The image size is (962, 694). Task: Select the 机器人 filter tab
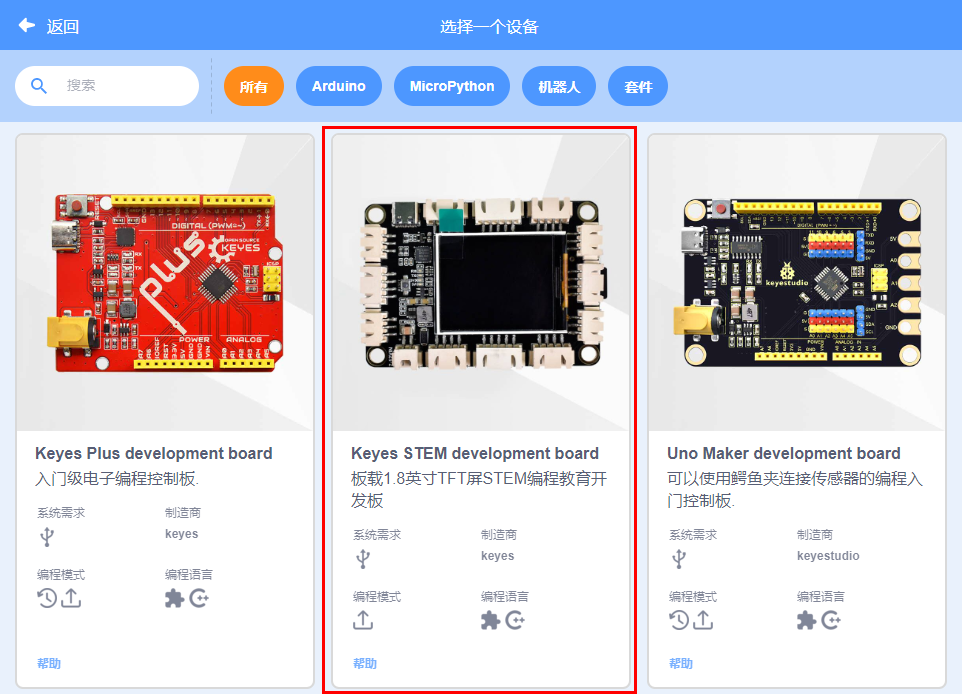click(559, 87)
